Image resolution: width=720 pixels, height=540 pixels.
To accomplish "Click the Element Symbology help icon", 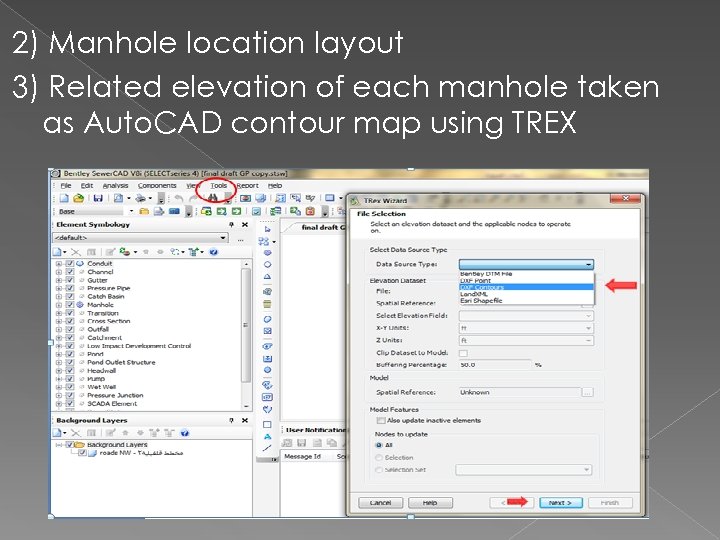I will click(x=214, y=252).
